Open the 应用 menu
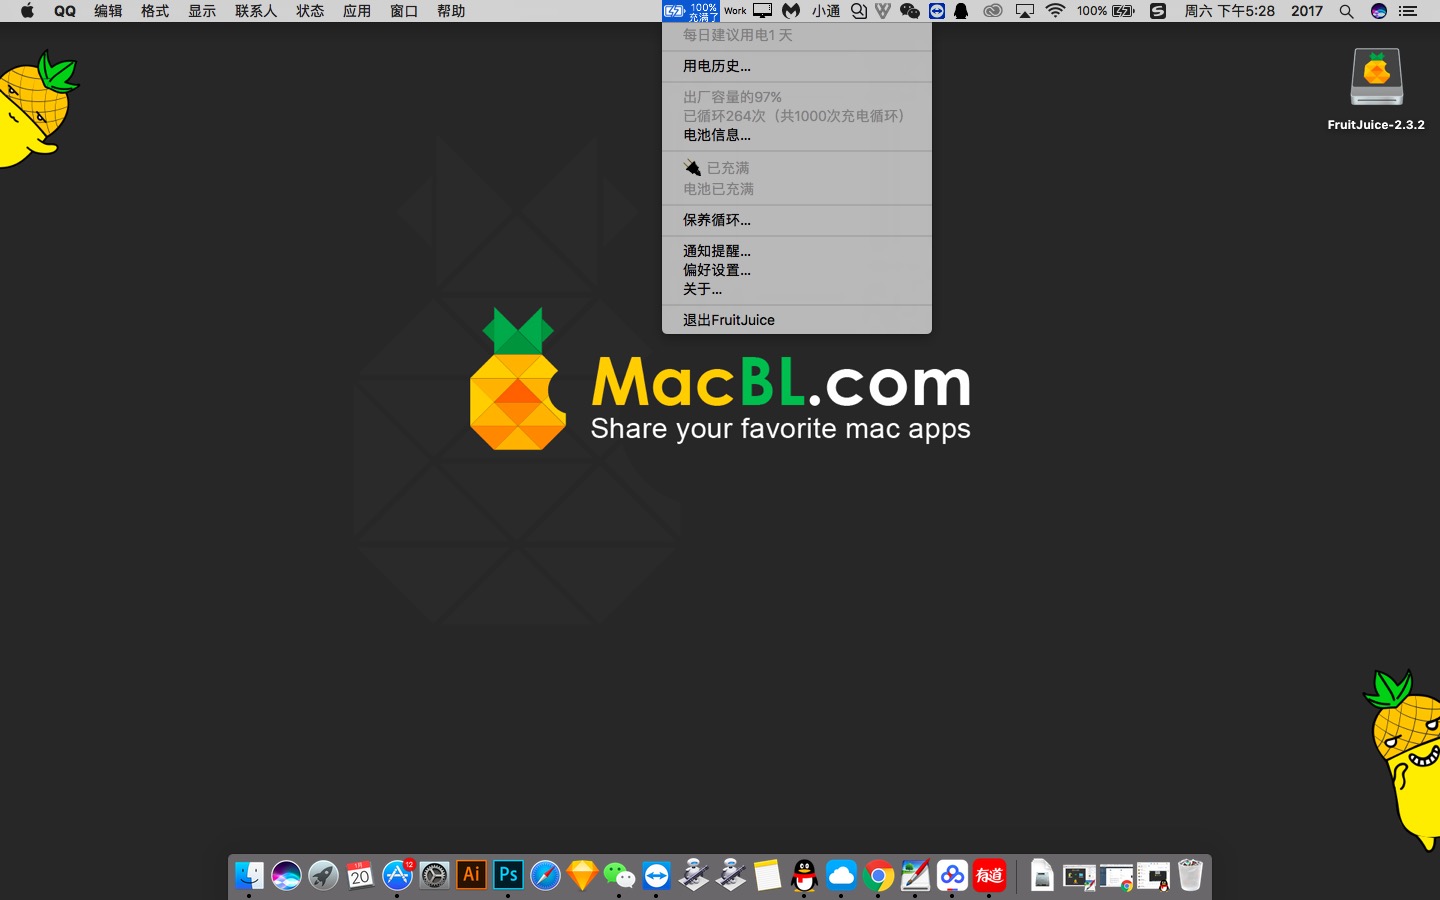This screenshot has width=1440, height=900. click(x=357, y=11)
